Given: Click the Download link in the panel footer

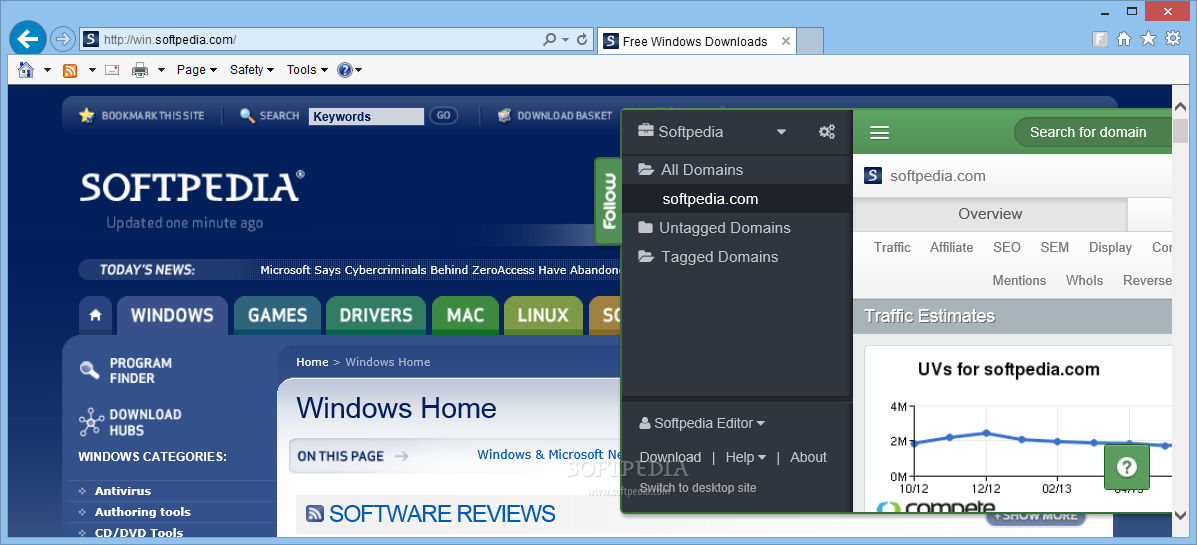Looking at the screenshot, I should point(670,457).
